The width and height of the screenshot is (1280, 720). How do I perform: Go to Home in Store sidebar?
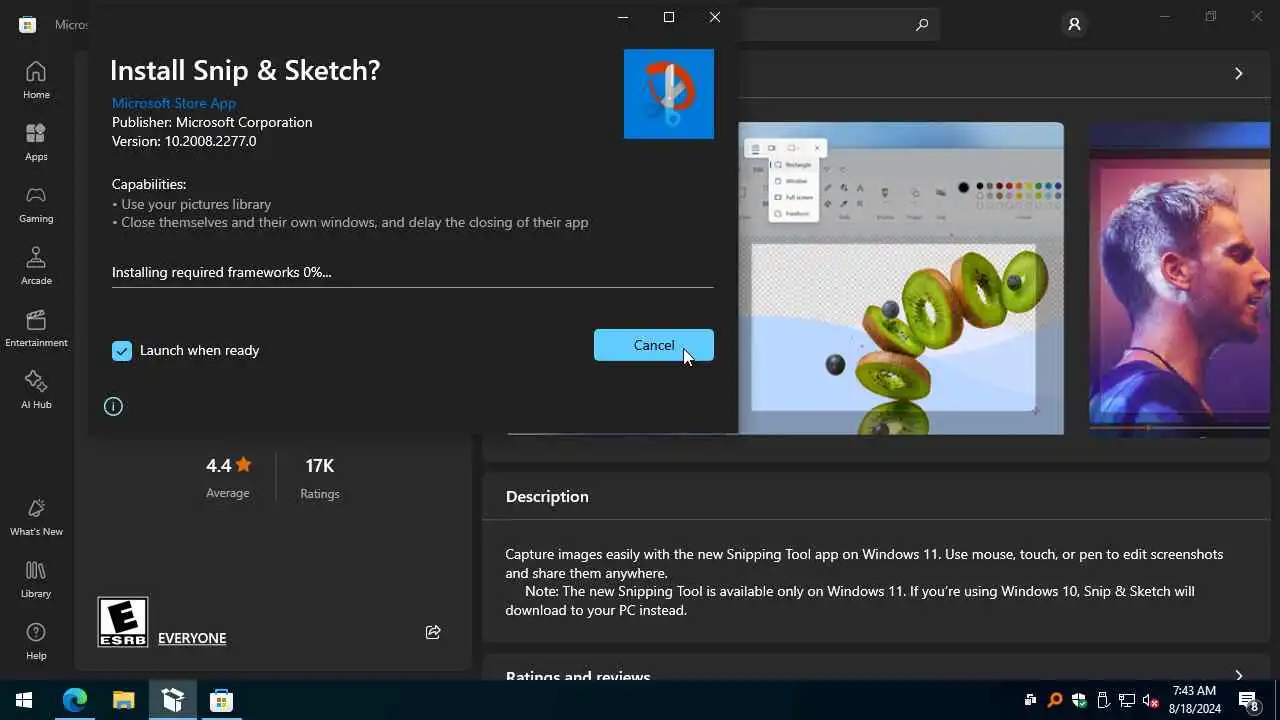click(x=36, y=80)
